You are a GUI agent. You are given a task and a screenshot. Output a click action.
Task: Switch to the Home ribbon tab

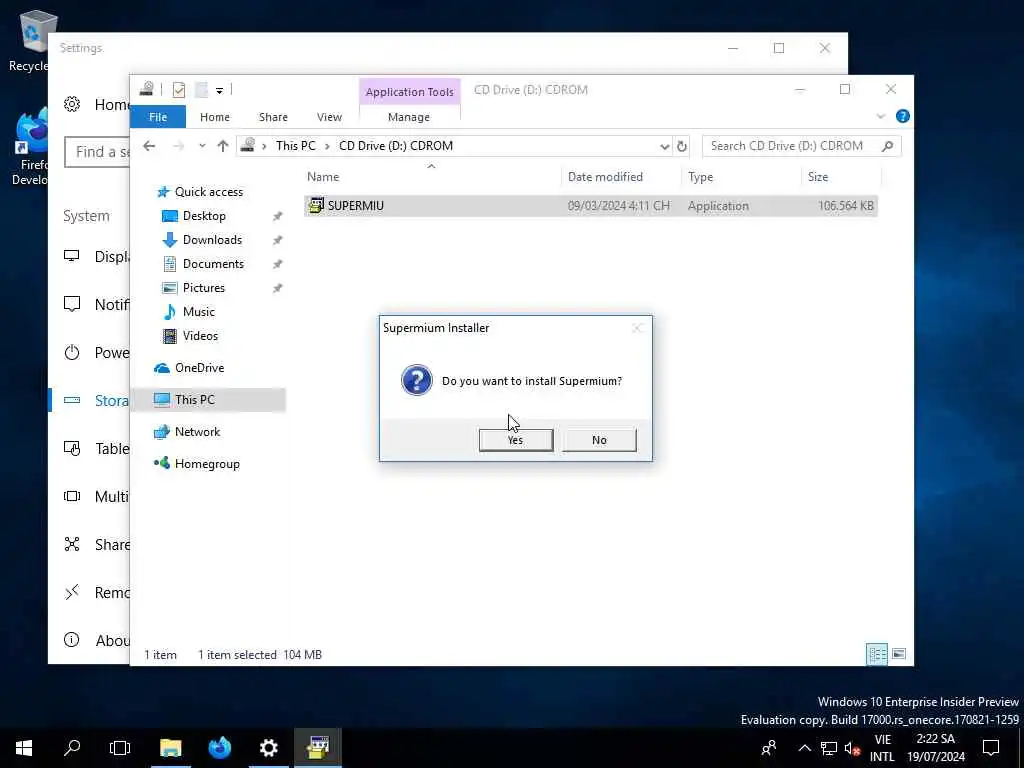point(215,117)
